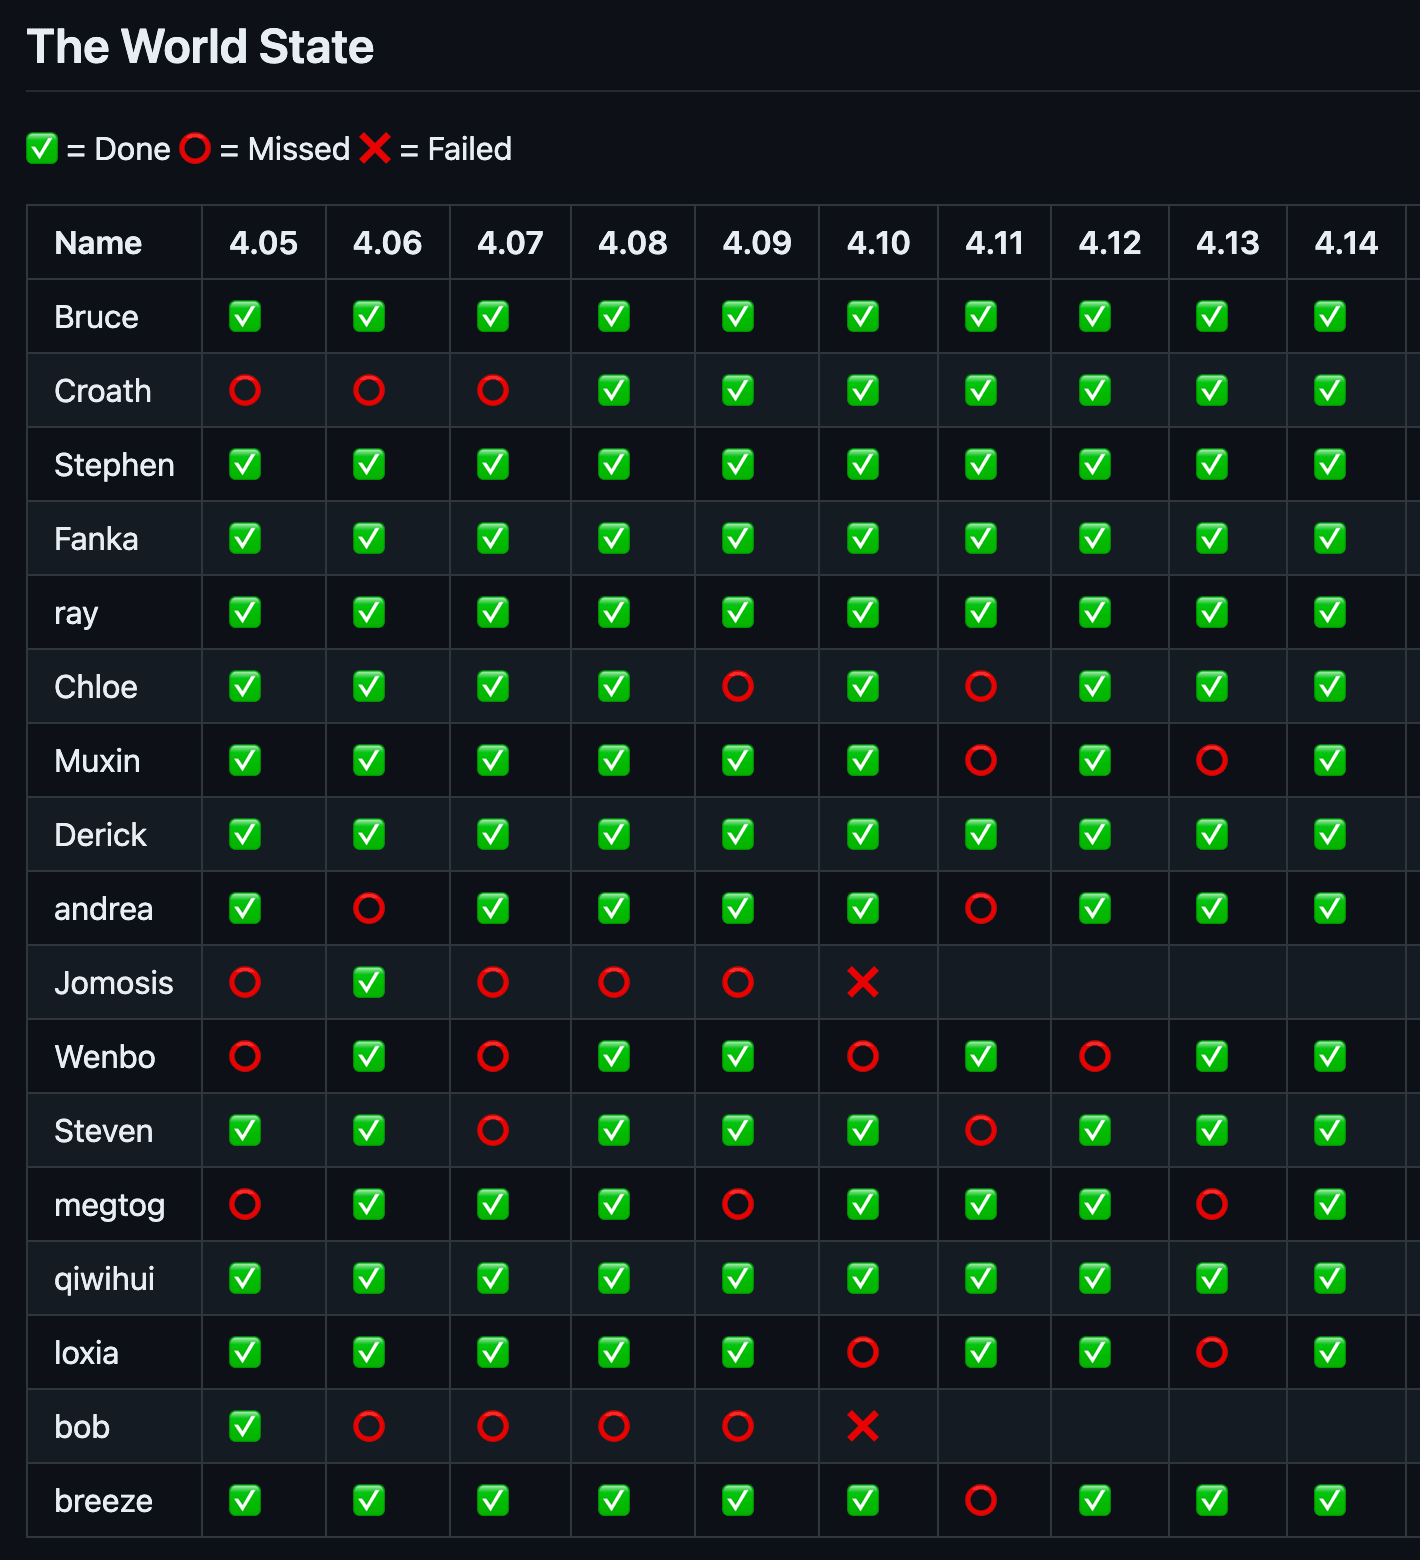The image size is (1420, 1560).
Task: Click andrea's missed circle under 4.06
Action: (369, 909)
